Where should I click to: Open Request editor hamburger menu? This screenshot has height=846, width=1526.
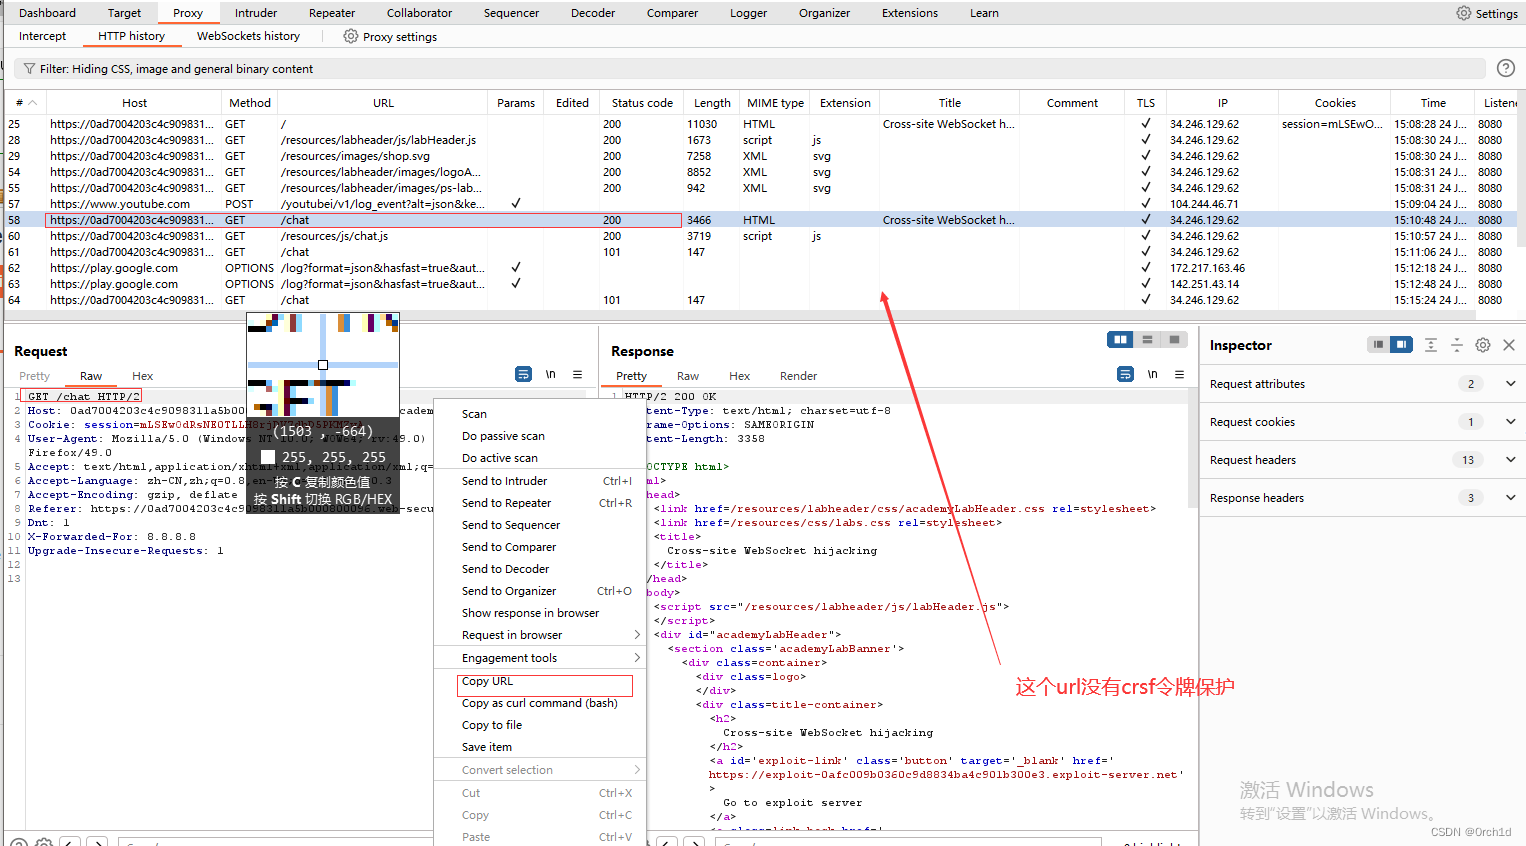click(578, 374)
